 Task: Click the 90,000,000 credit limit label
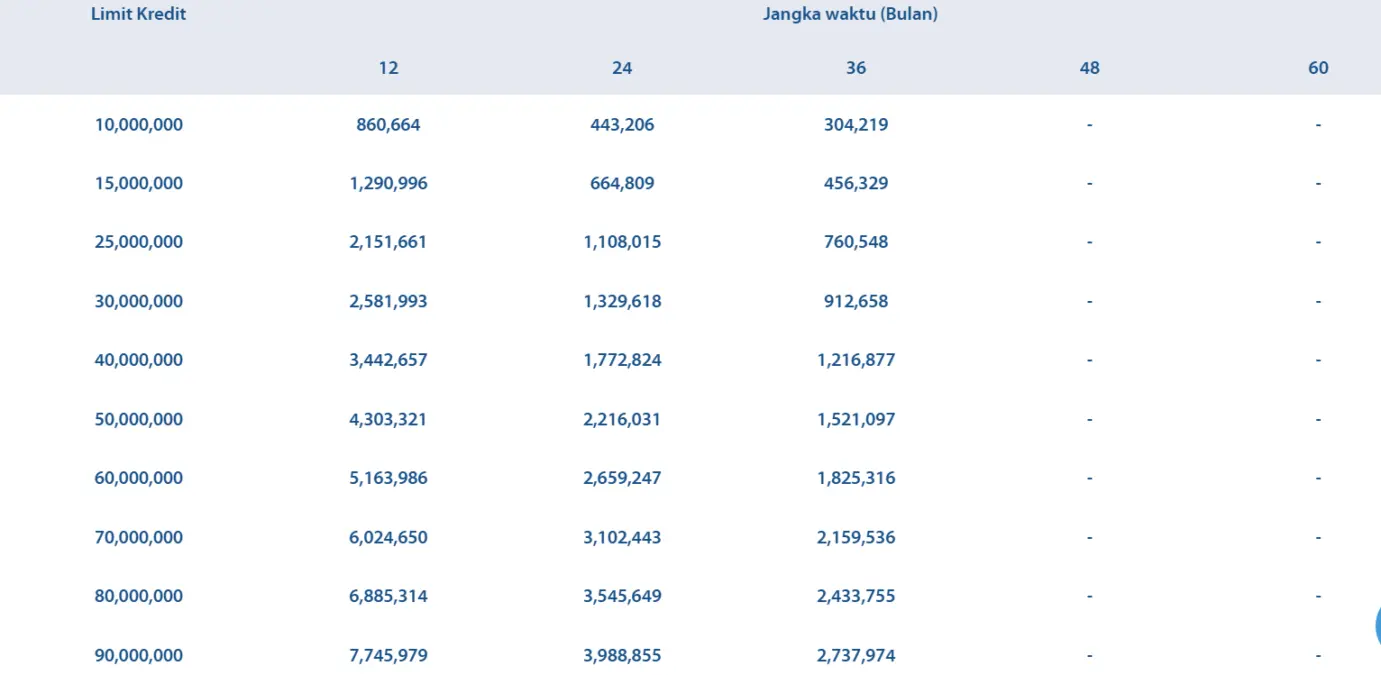click(x=139, y=656)
